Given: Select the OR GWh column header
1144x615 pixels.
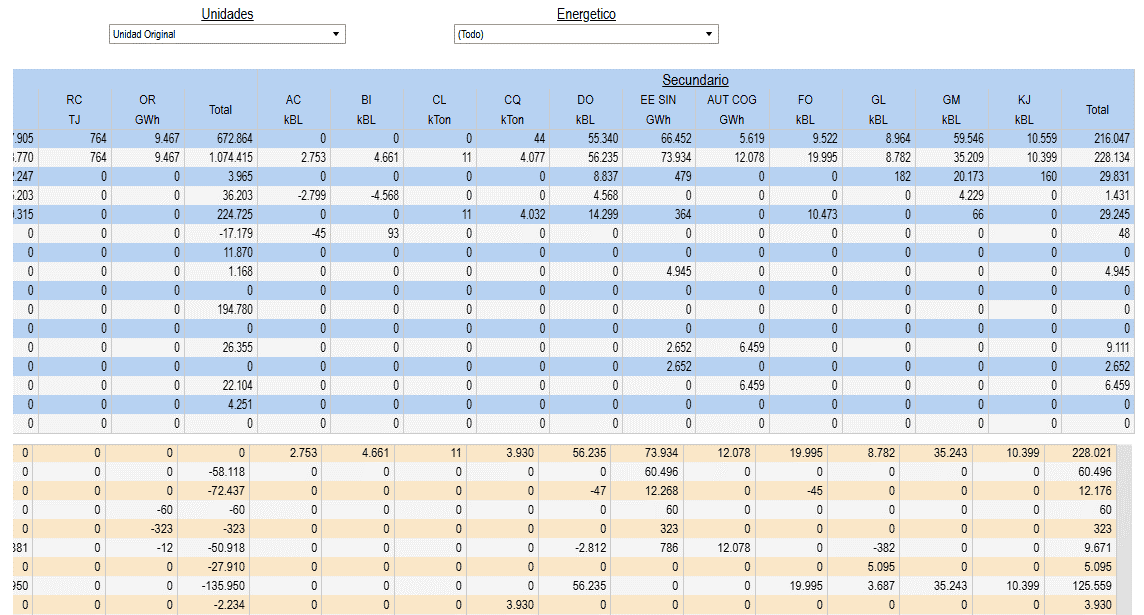Looking at the screenshot, I should [x=147, y=109].
